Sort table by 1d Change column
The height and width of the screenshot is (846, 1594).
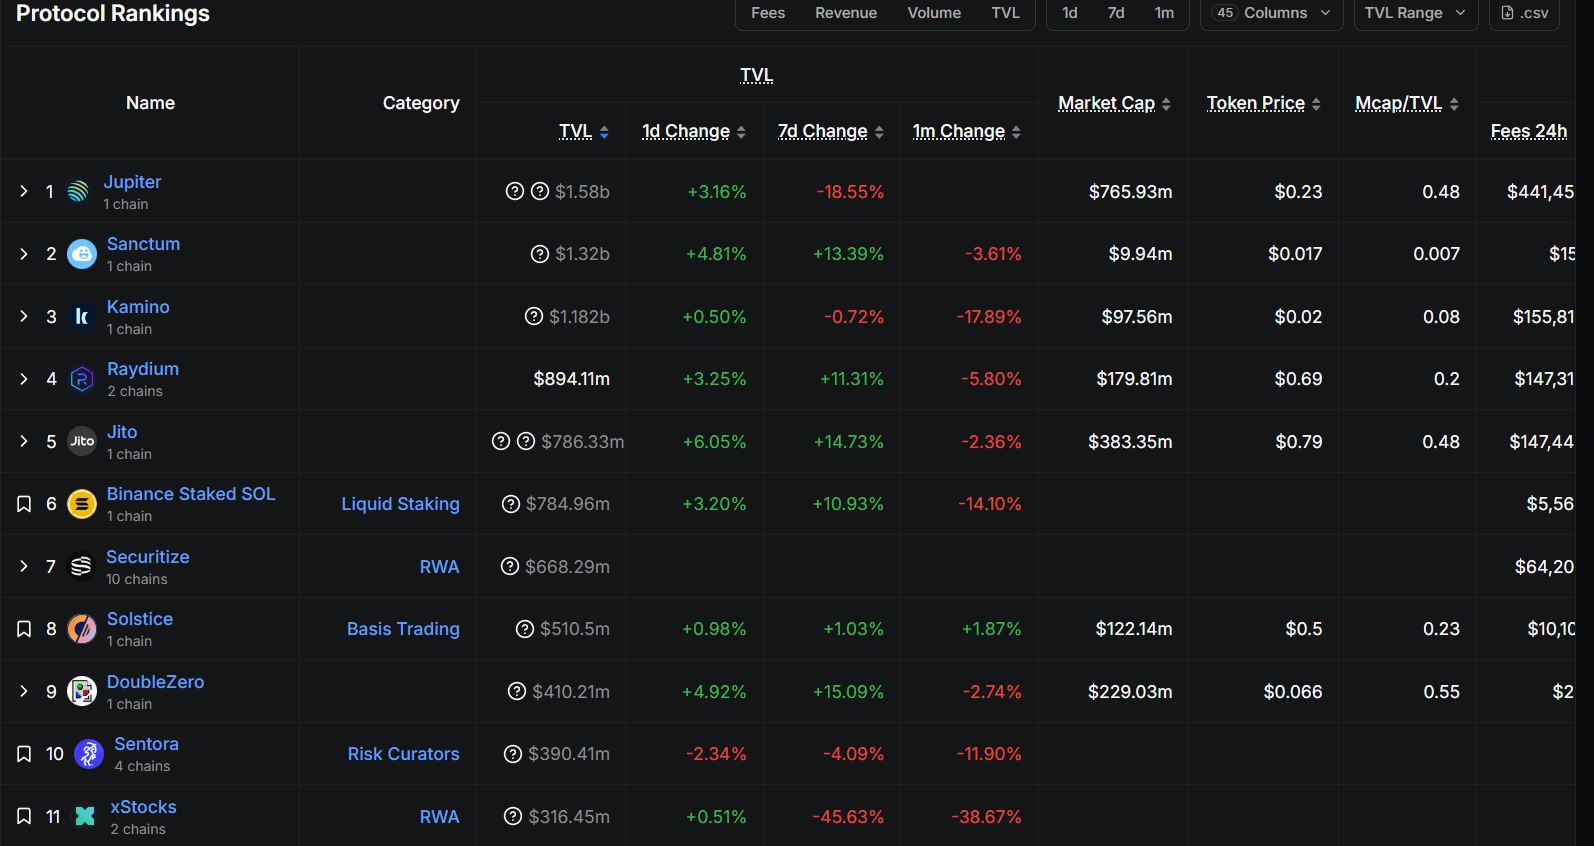(694, 131)
